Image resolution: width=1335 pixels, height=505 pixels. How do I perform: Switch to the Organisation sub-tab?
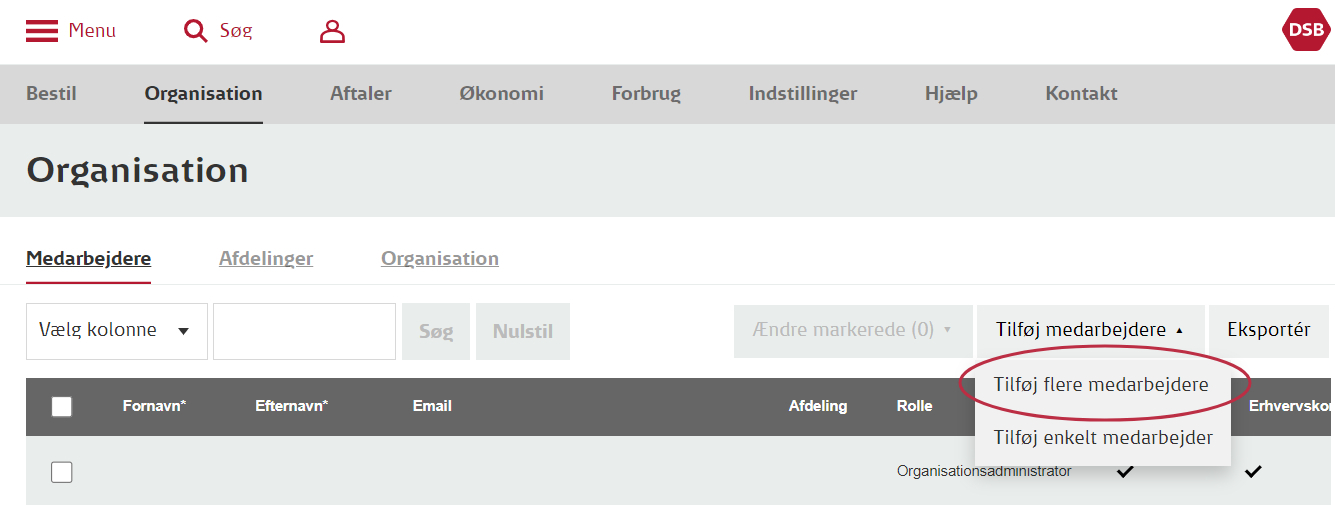coord(440,258)
